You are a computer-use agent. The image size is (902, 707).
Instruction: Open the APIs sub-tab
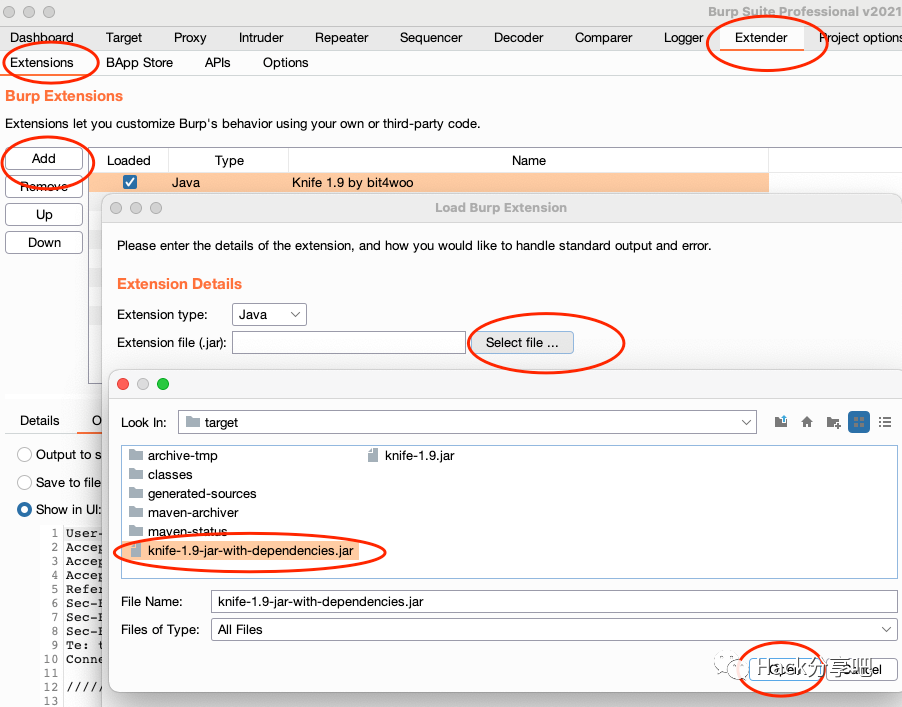point(217,63)
